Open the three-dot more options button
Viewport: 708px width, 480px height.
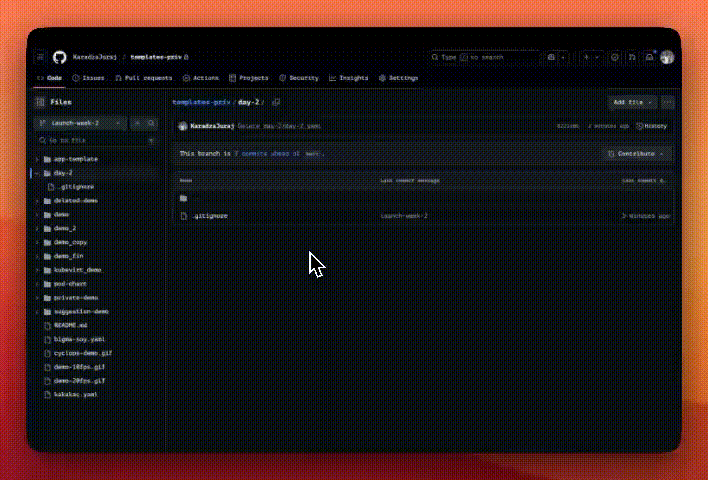point(667,102)
